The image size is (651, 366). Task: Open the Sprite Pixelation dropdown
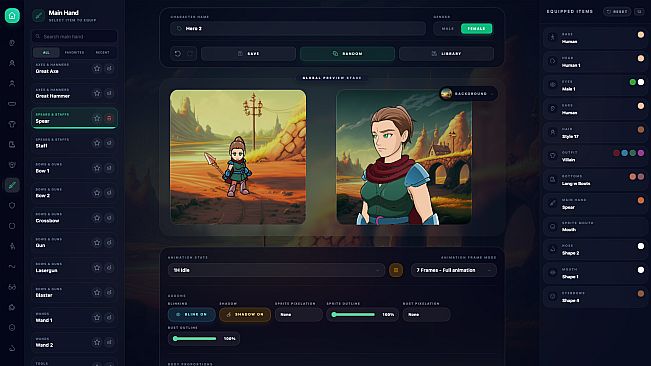tap(299, 315)
